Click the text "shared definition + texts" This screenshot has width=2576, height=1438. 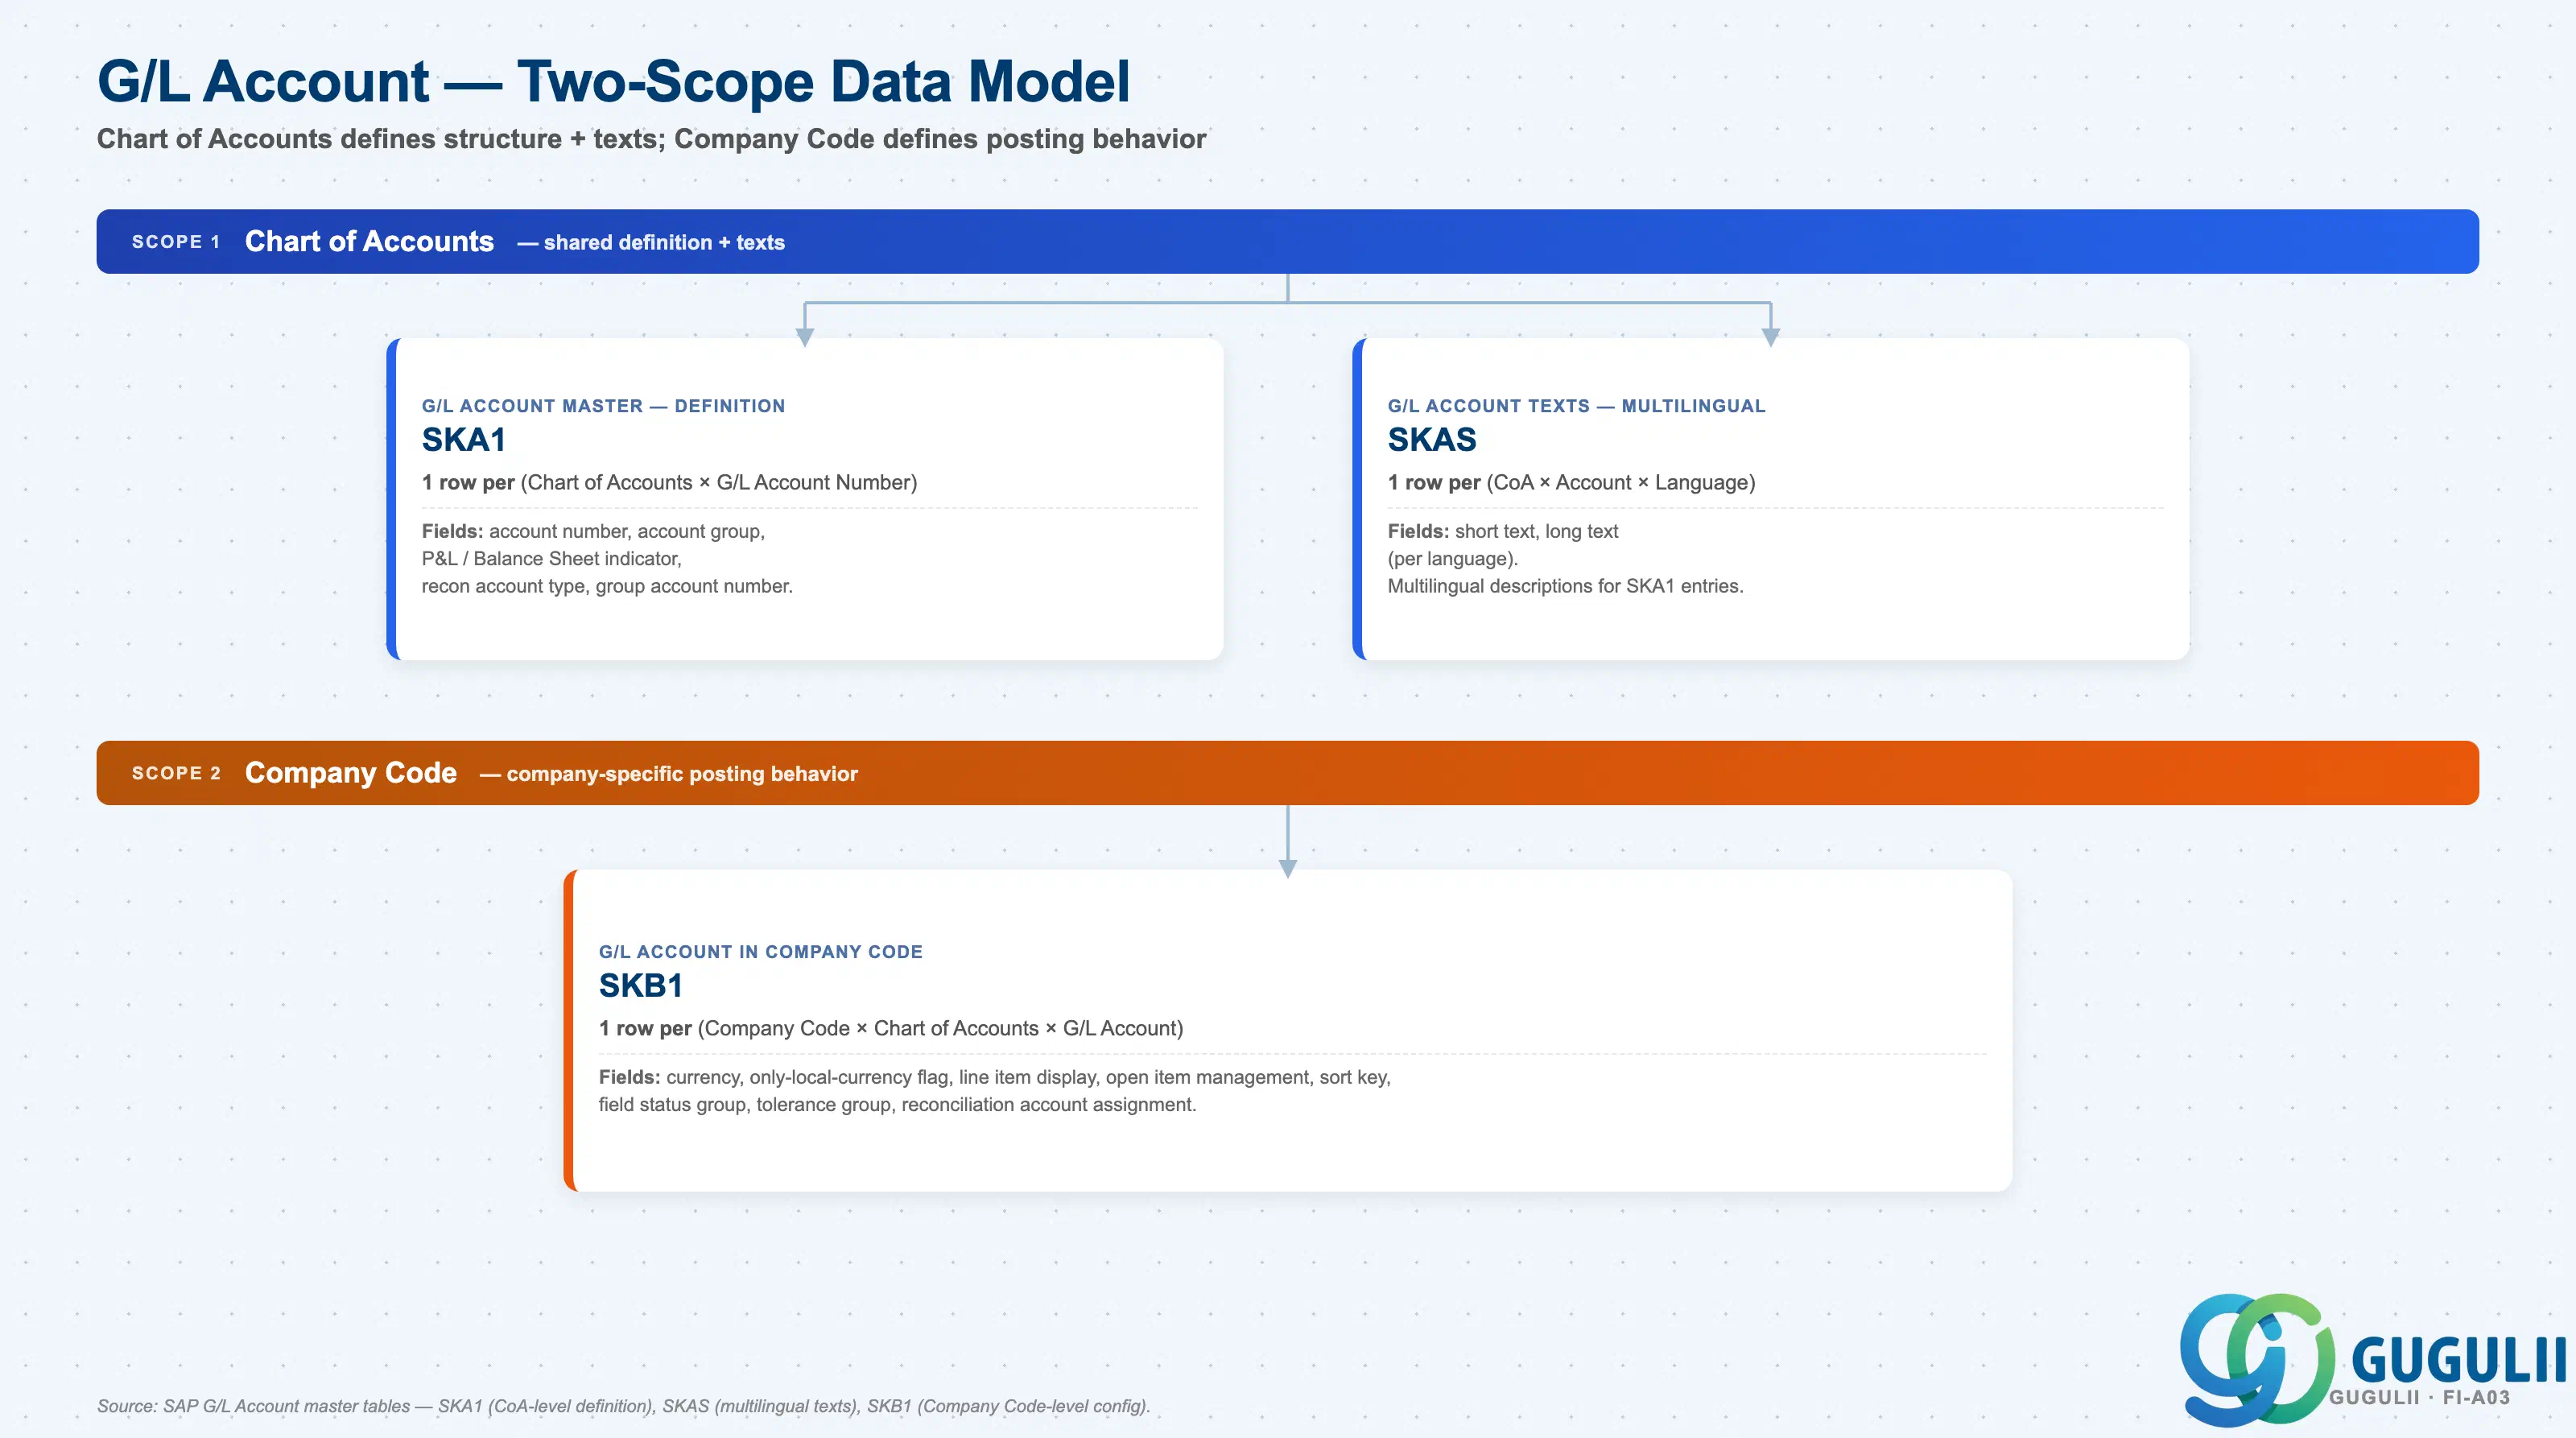pyautogui.click(x=664, y=242)
